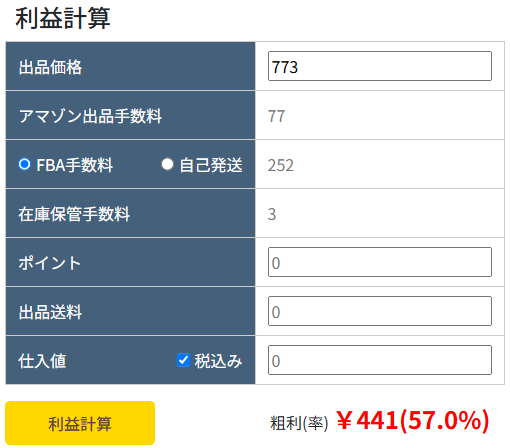Screen dimensions: 510x448
Task: Focus the ポイント input field
Action: point(380,262)
